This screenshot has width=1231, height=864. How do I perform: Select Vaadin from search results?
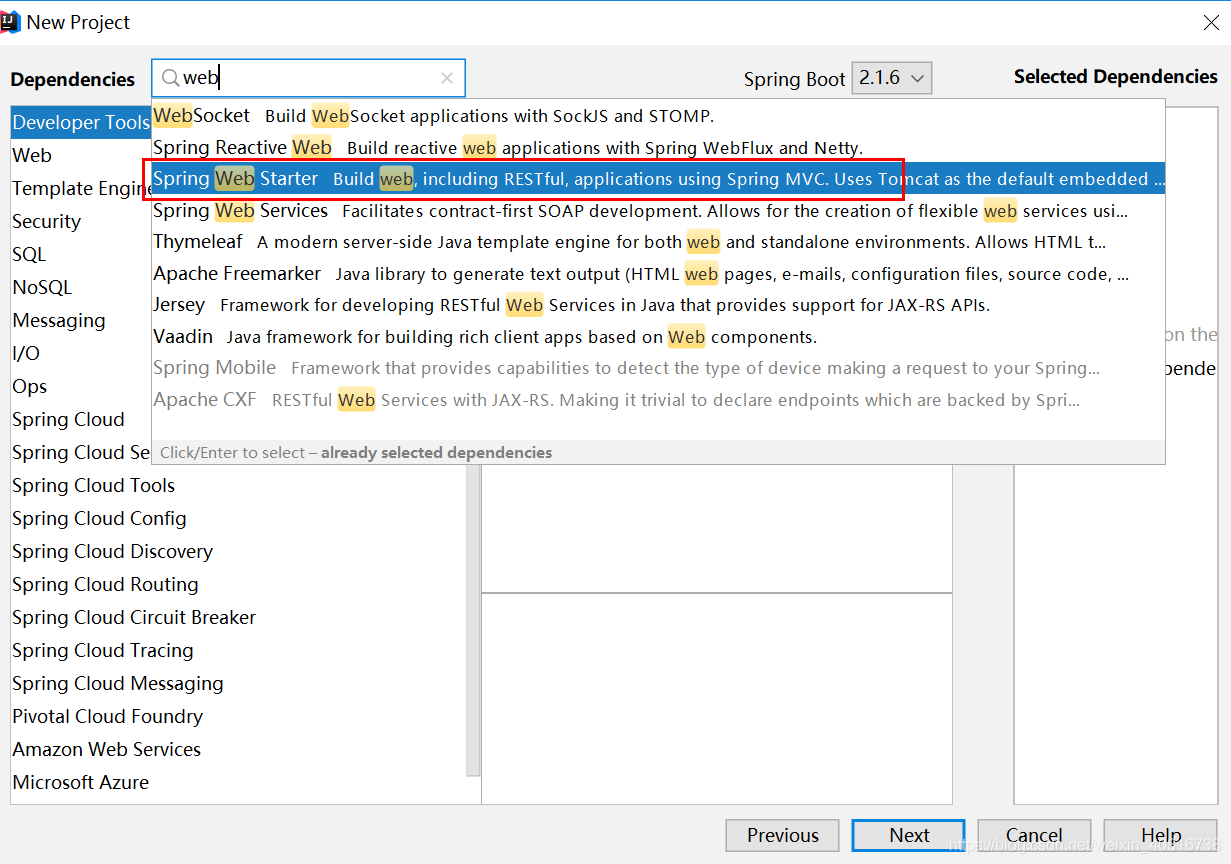click(x=658, y=337)
